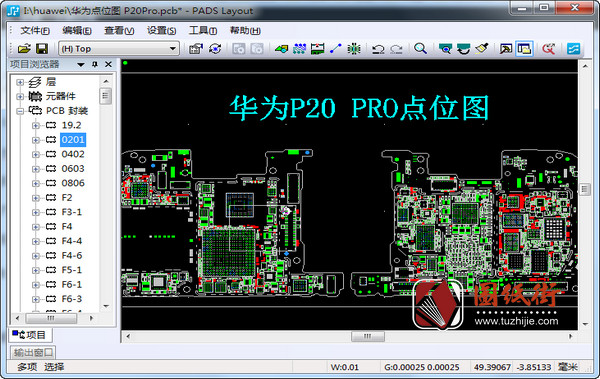Open the (H) Top layer dropdown

[119, 49]
